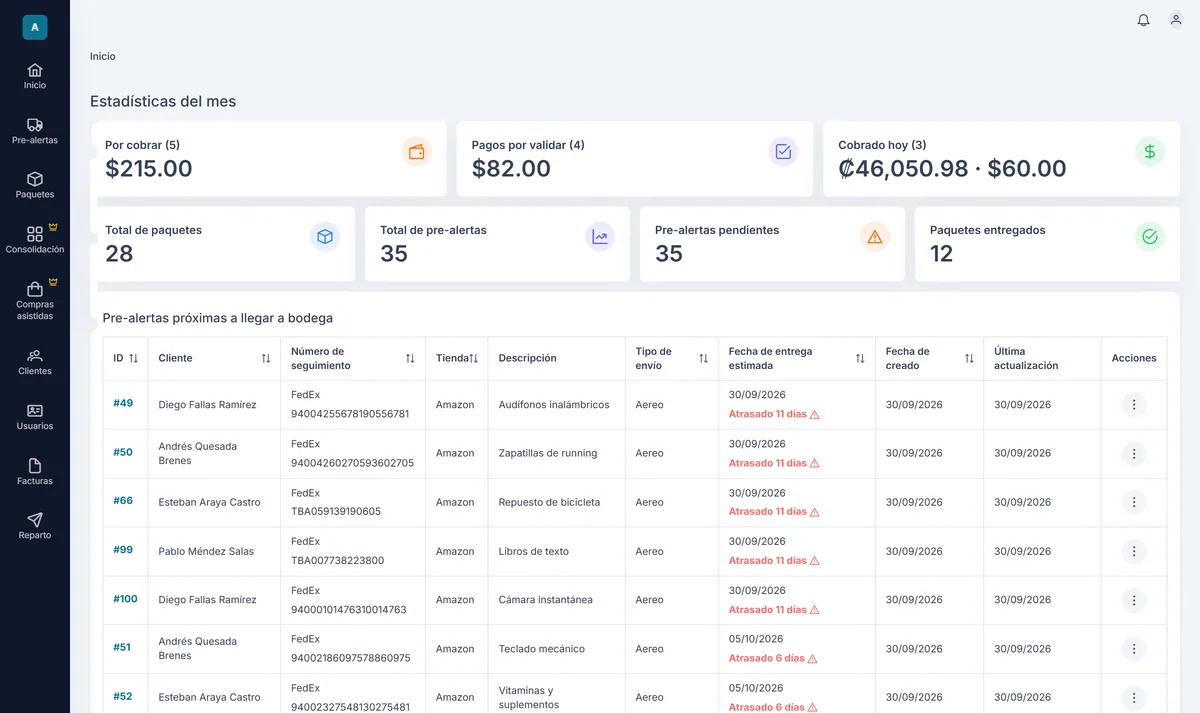Click the check icon on Paquetes entregados

pyautogui.click(x=1150, y=237)
